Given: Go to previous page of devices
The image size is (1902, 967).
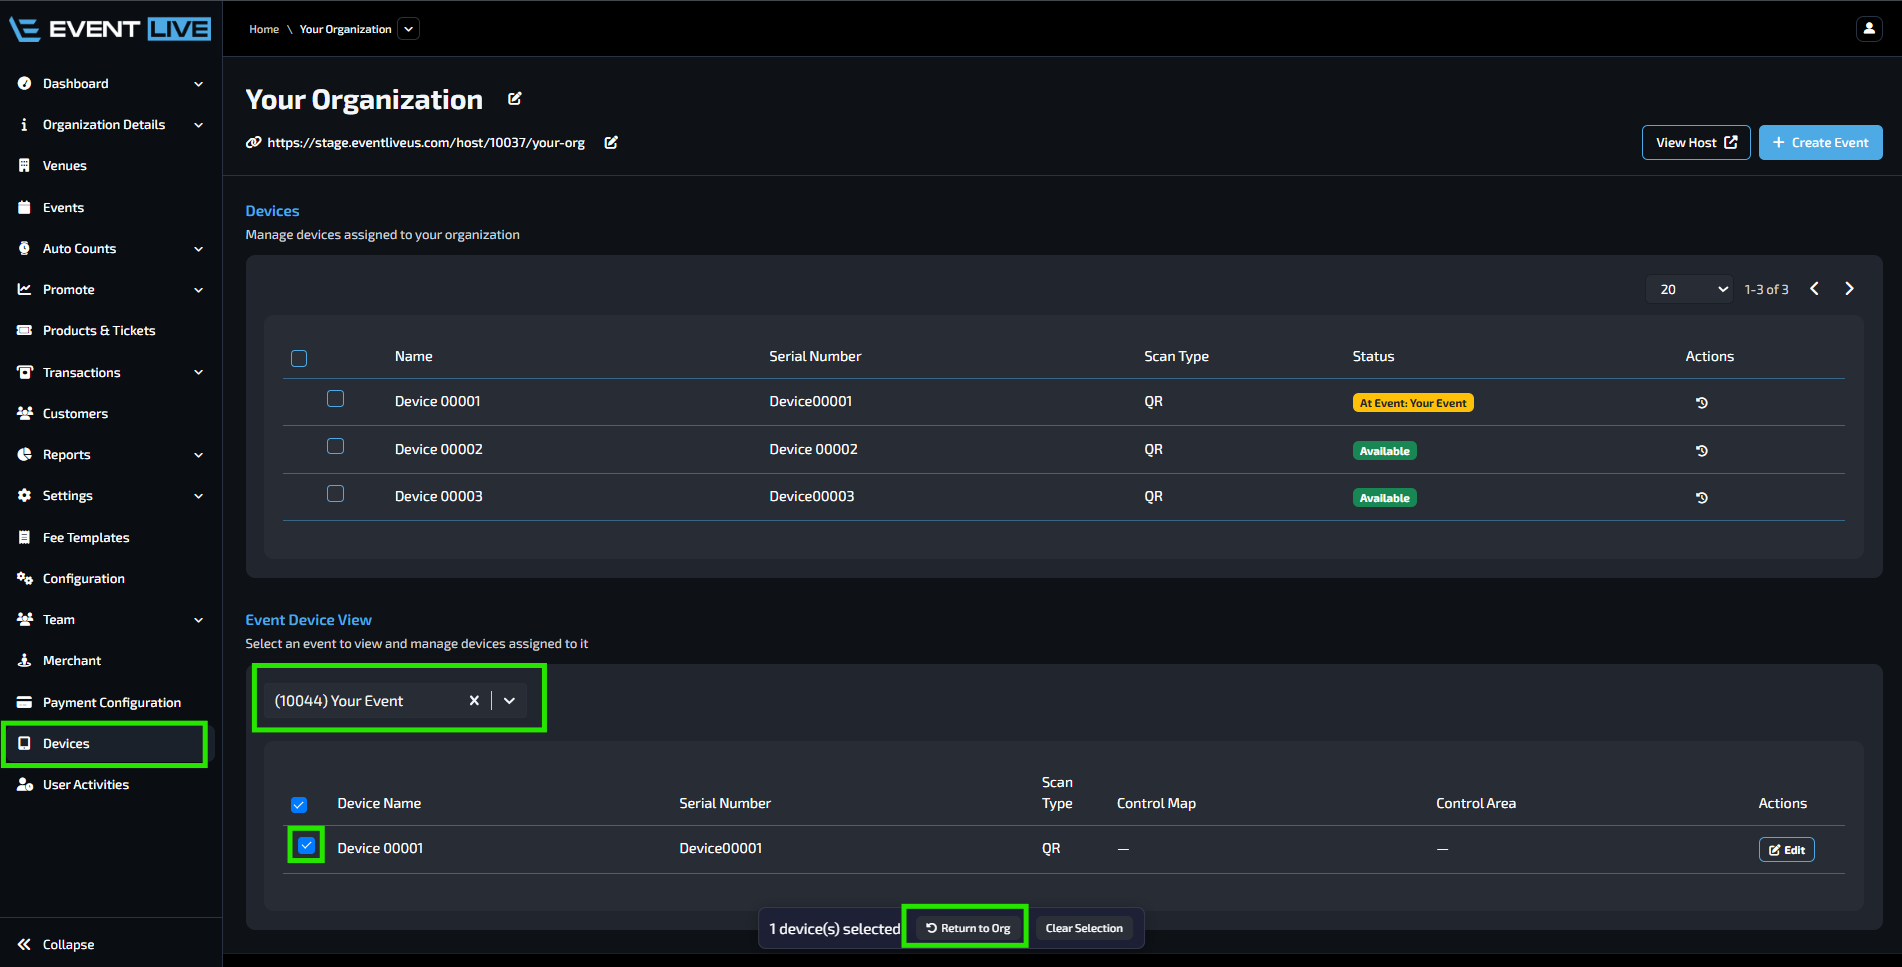Looking at the screenshot, I should click(x=1814, y=289).
